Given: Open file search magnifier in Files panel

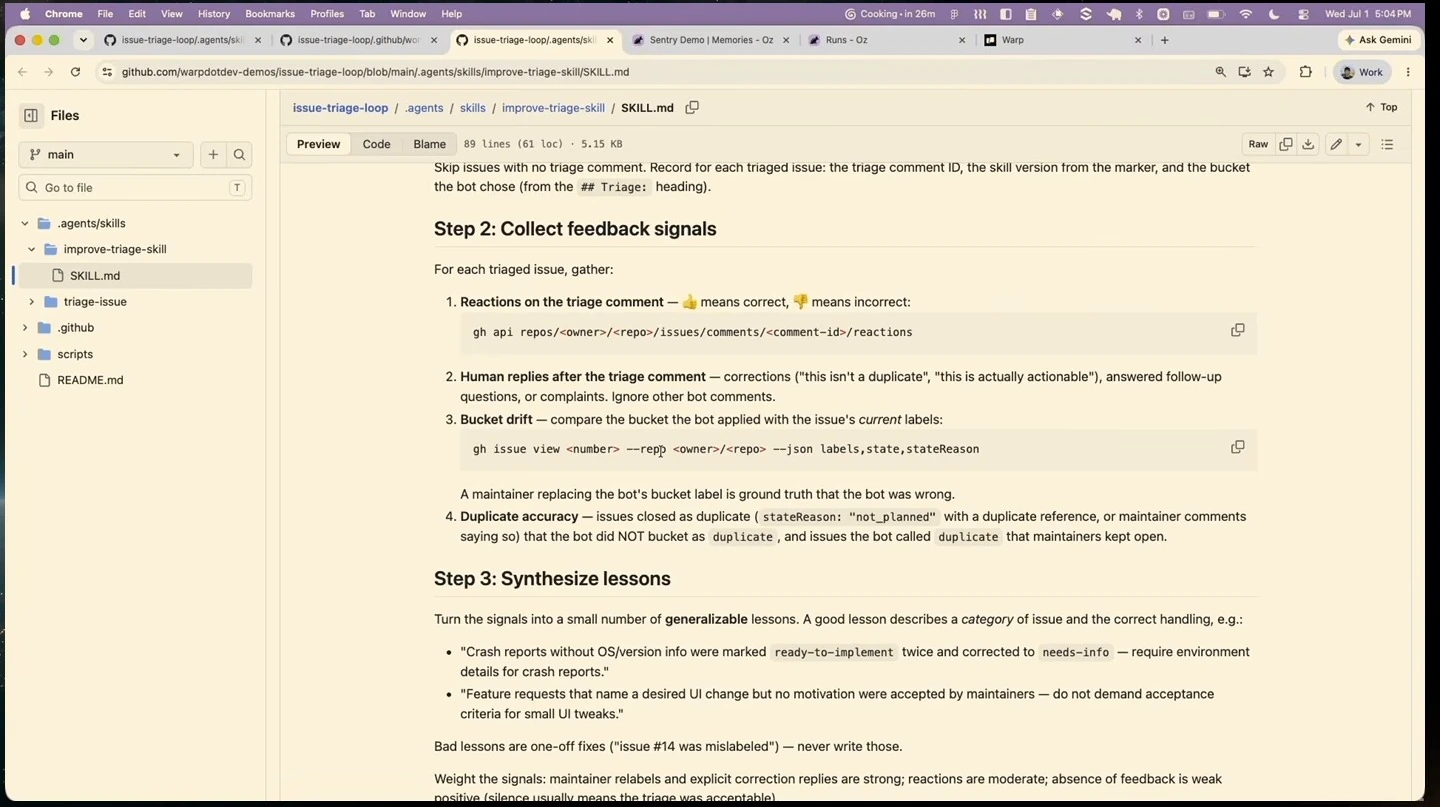Looking at the screenshot, I should click(x=239, y=154).
